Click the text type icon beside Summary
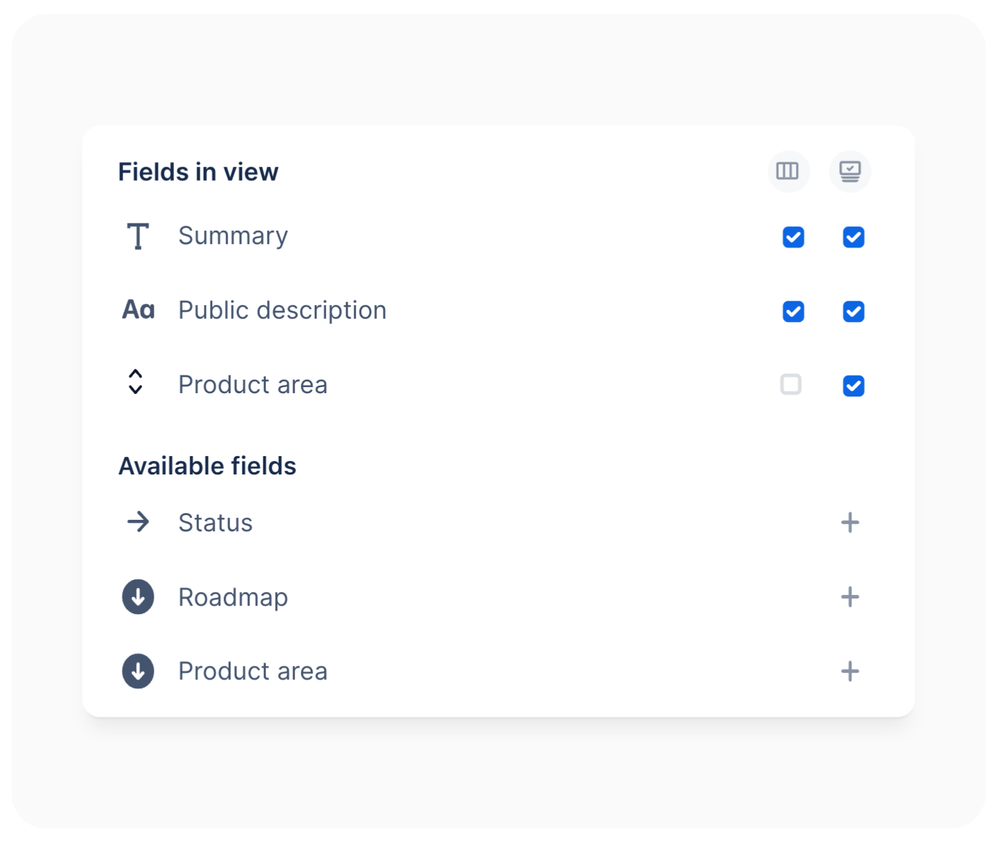Screen dimensions: 999x850 138,236
